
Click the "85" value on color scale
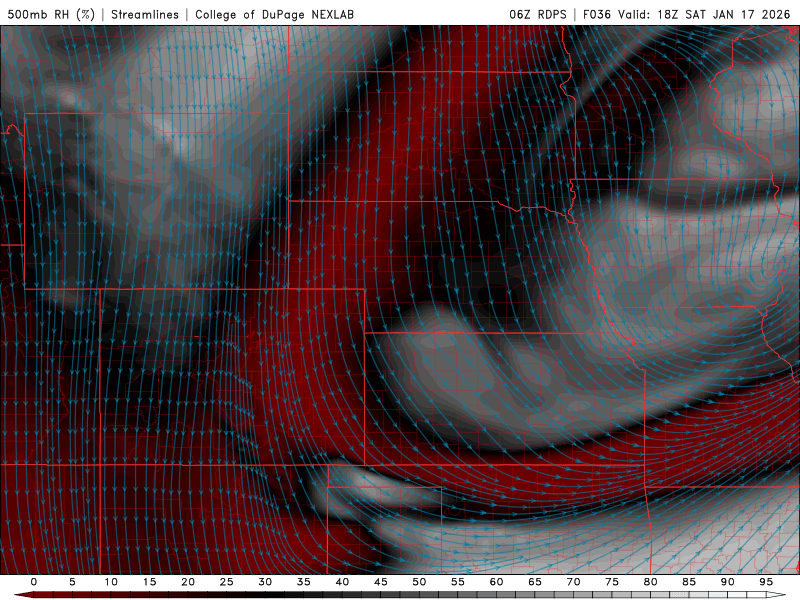688,582
